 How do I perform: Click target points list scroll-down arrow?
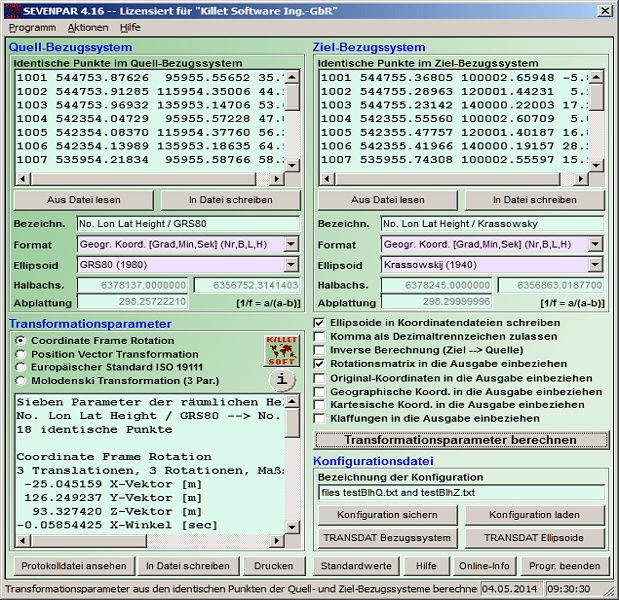point(596,165)
